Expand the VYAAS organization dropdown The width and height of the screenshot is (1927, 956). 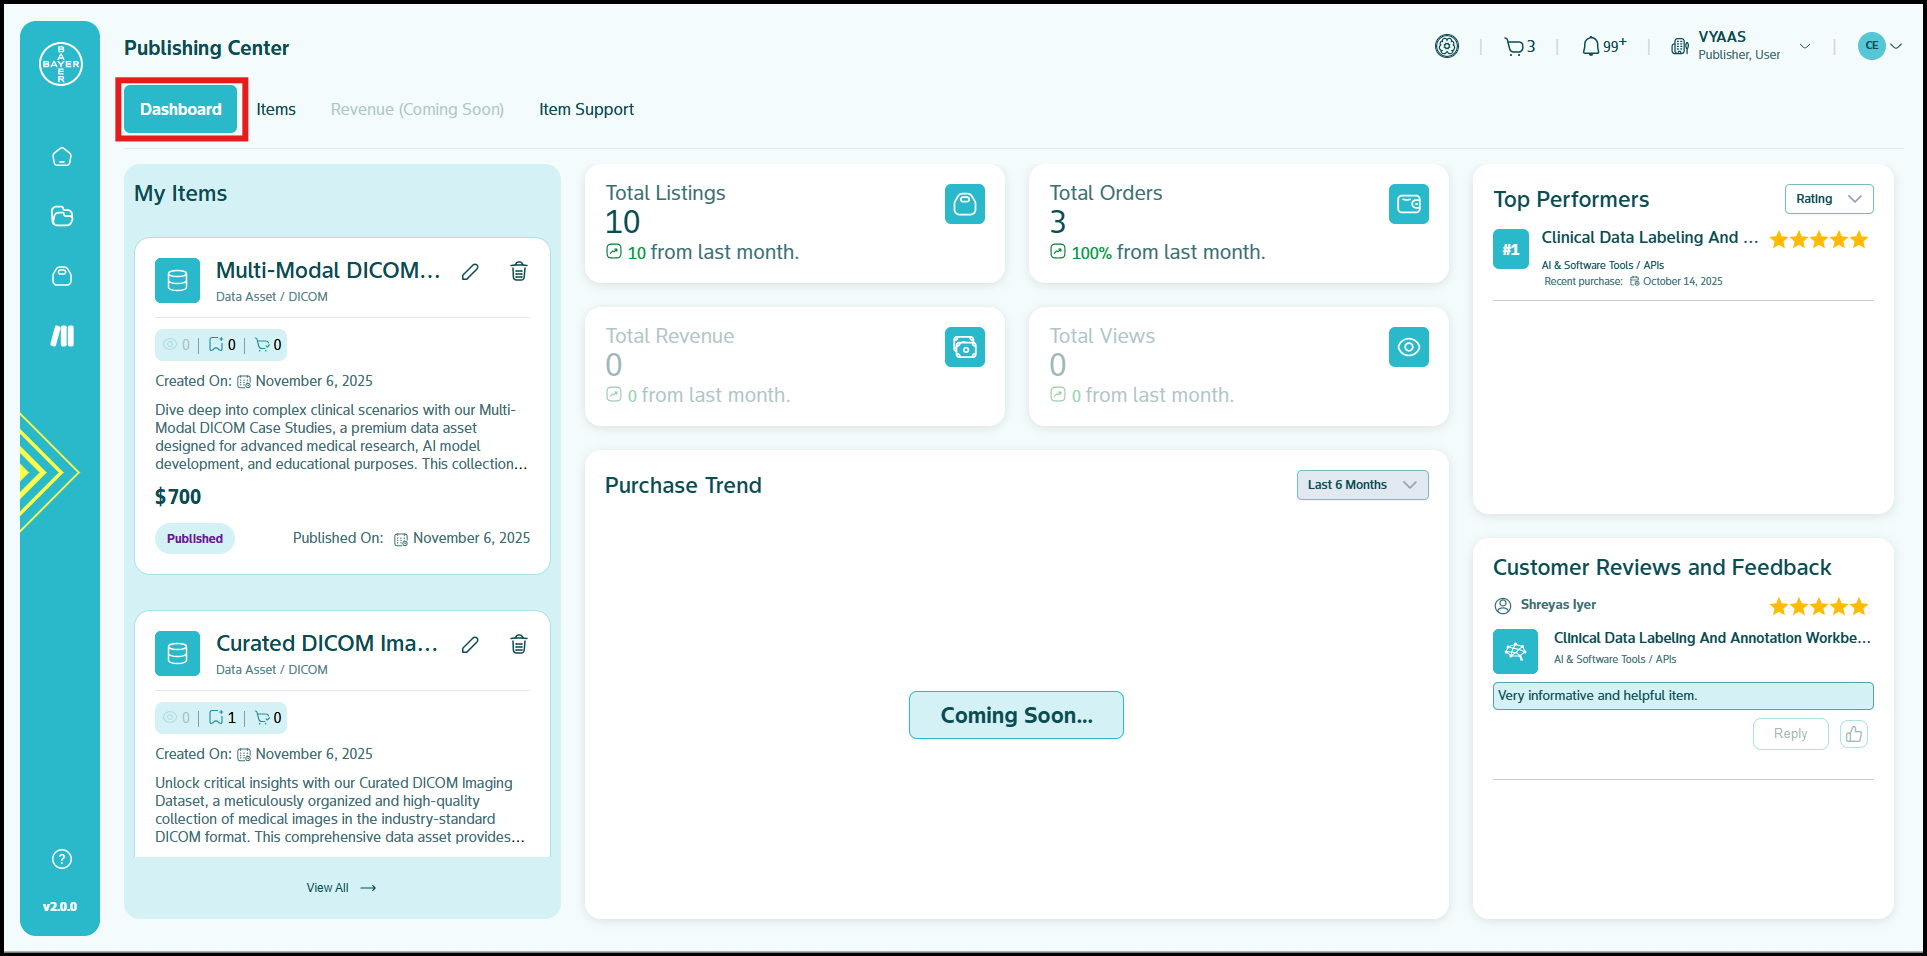point(1805,46)
